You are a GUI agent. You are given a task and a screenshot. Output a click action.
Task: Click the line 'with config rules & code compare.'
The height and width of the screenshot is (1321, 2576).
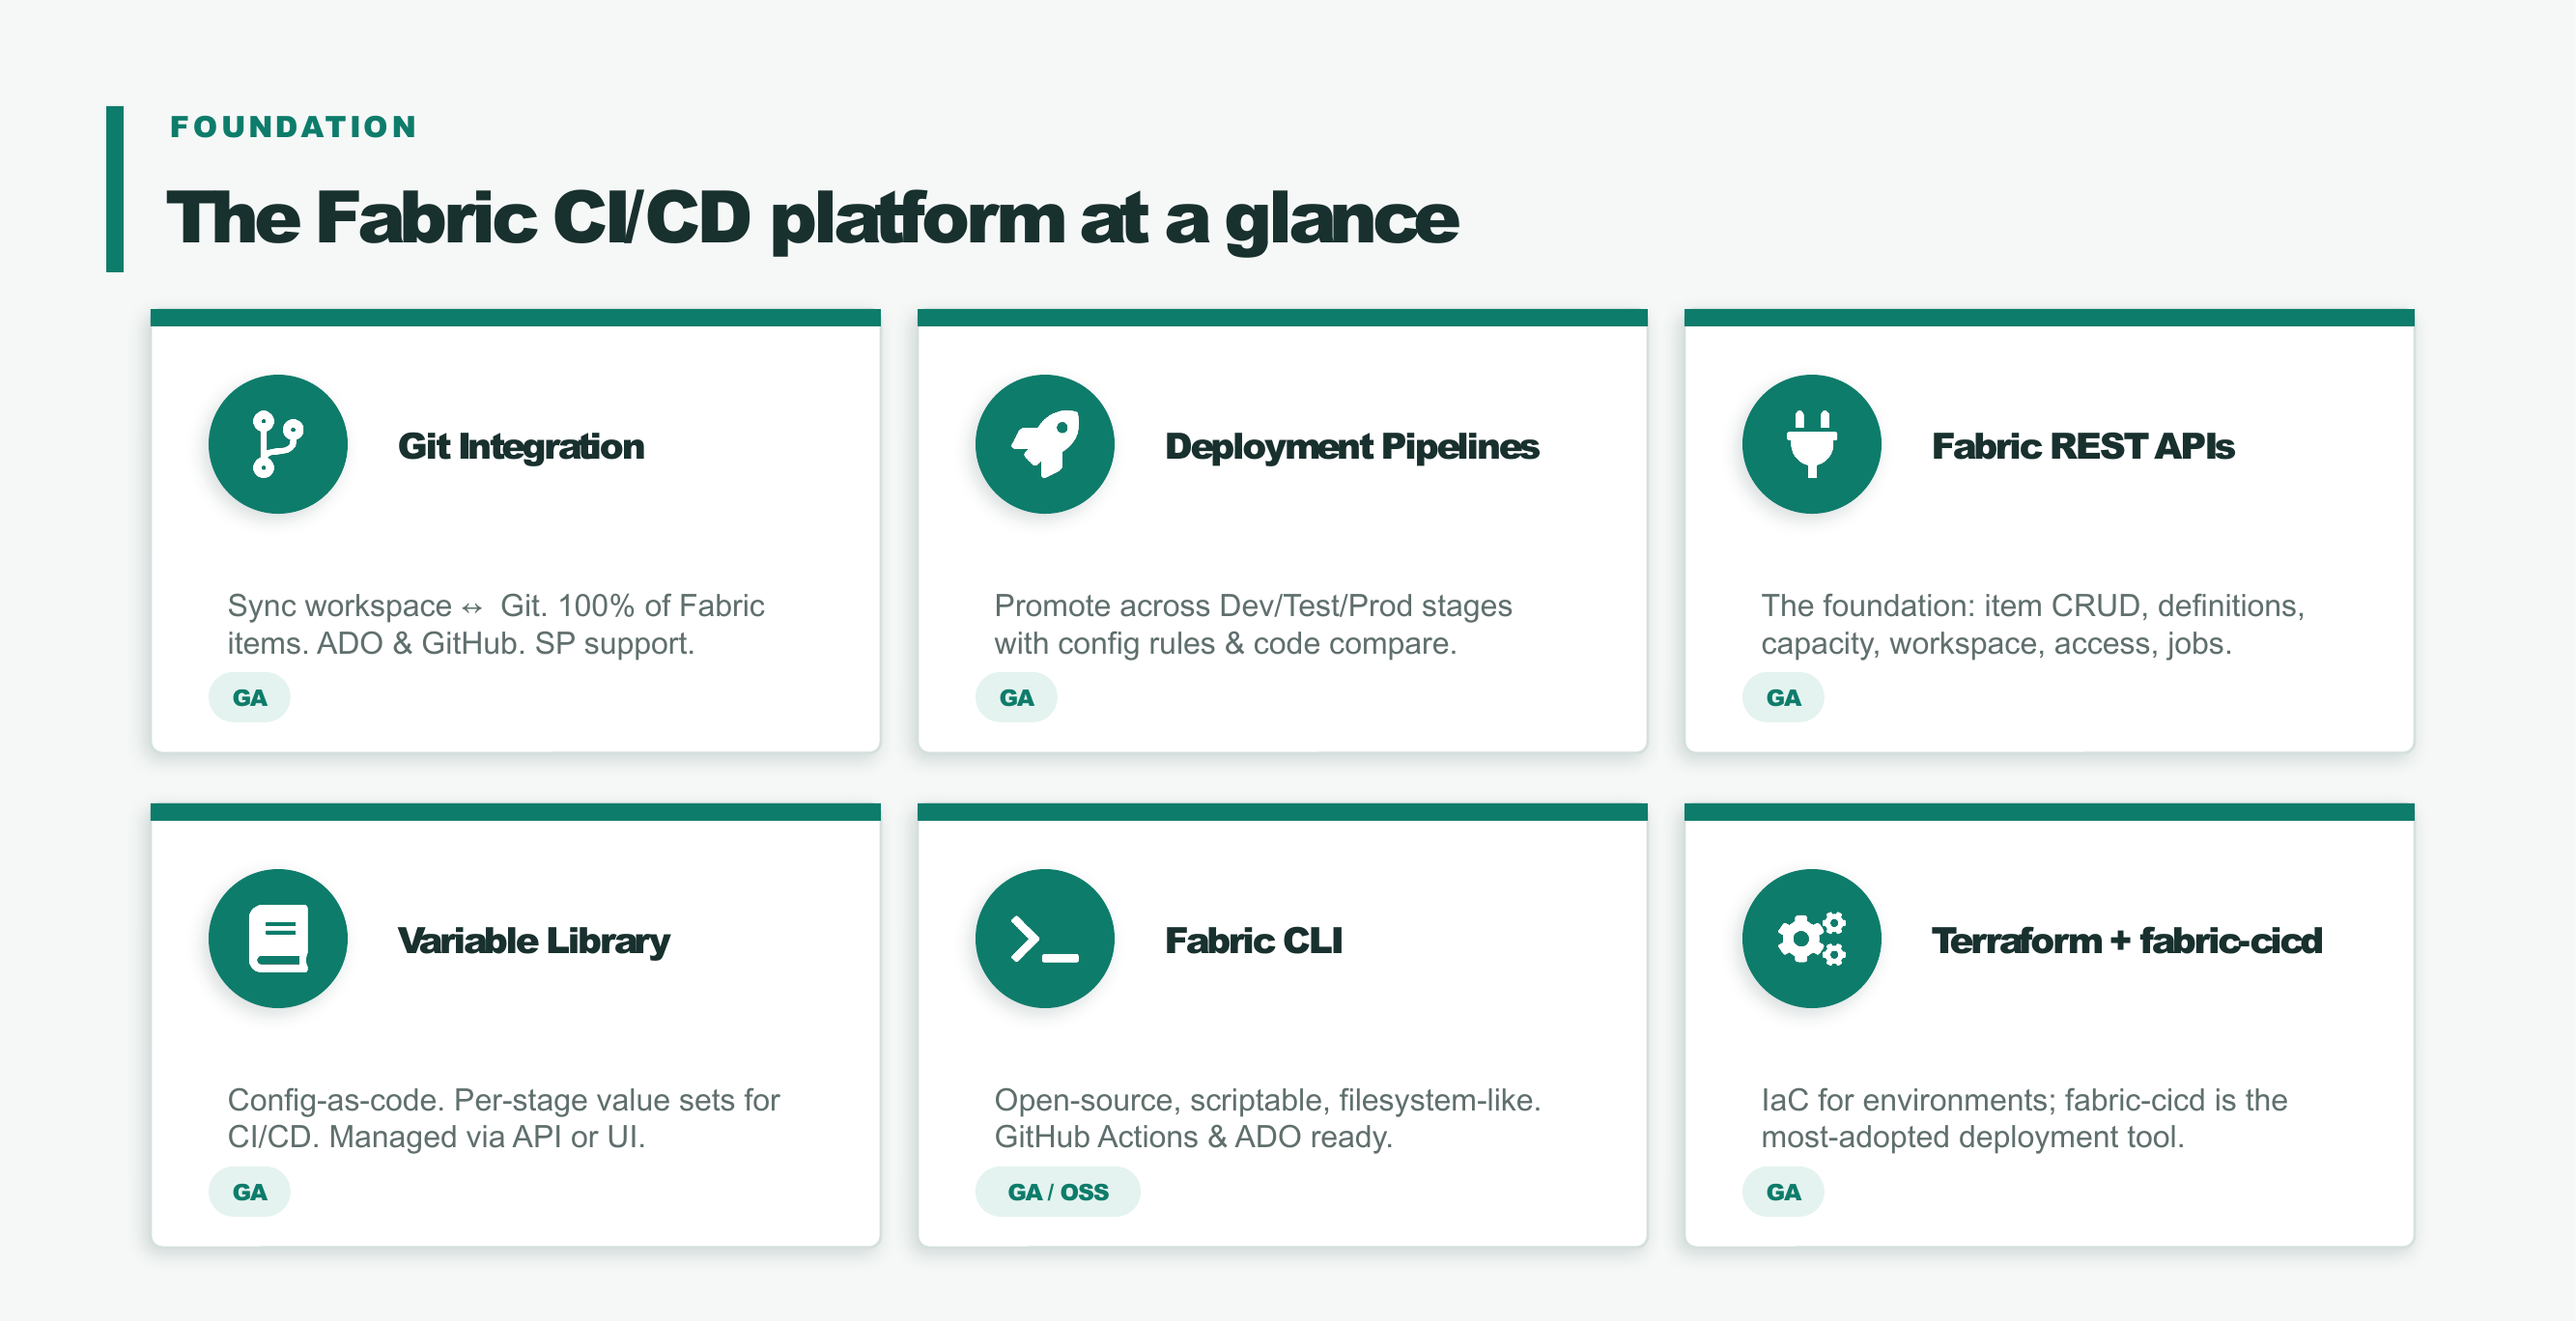[x=1225, y=643]
